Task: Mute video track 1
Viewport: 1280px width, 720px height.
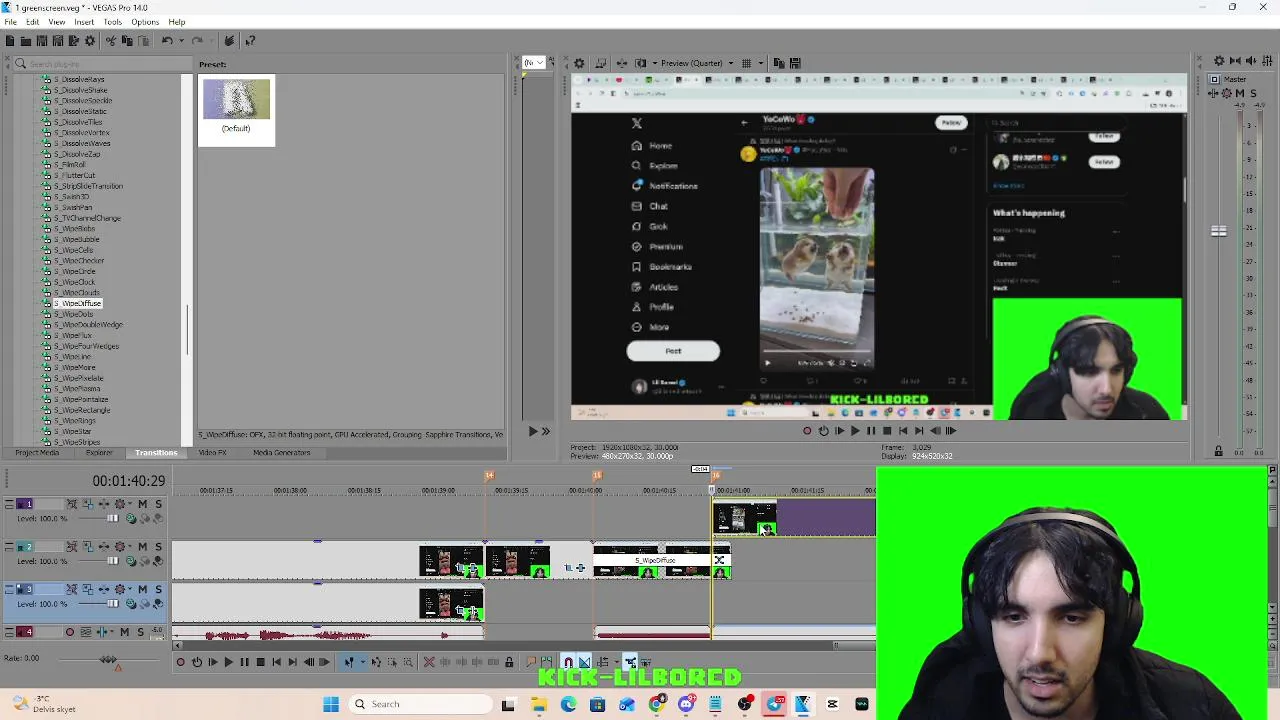Action: [143, 504]
